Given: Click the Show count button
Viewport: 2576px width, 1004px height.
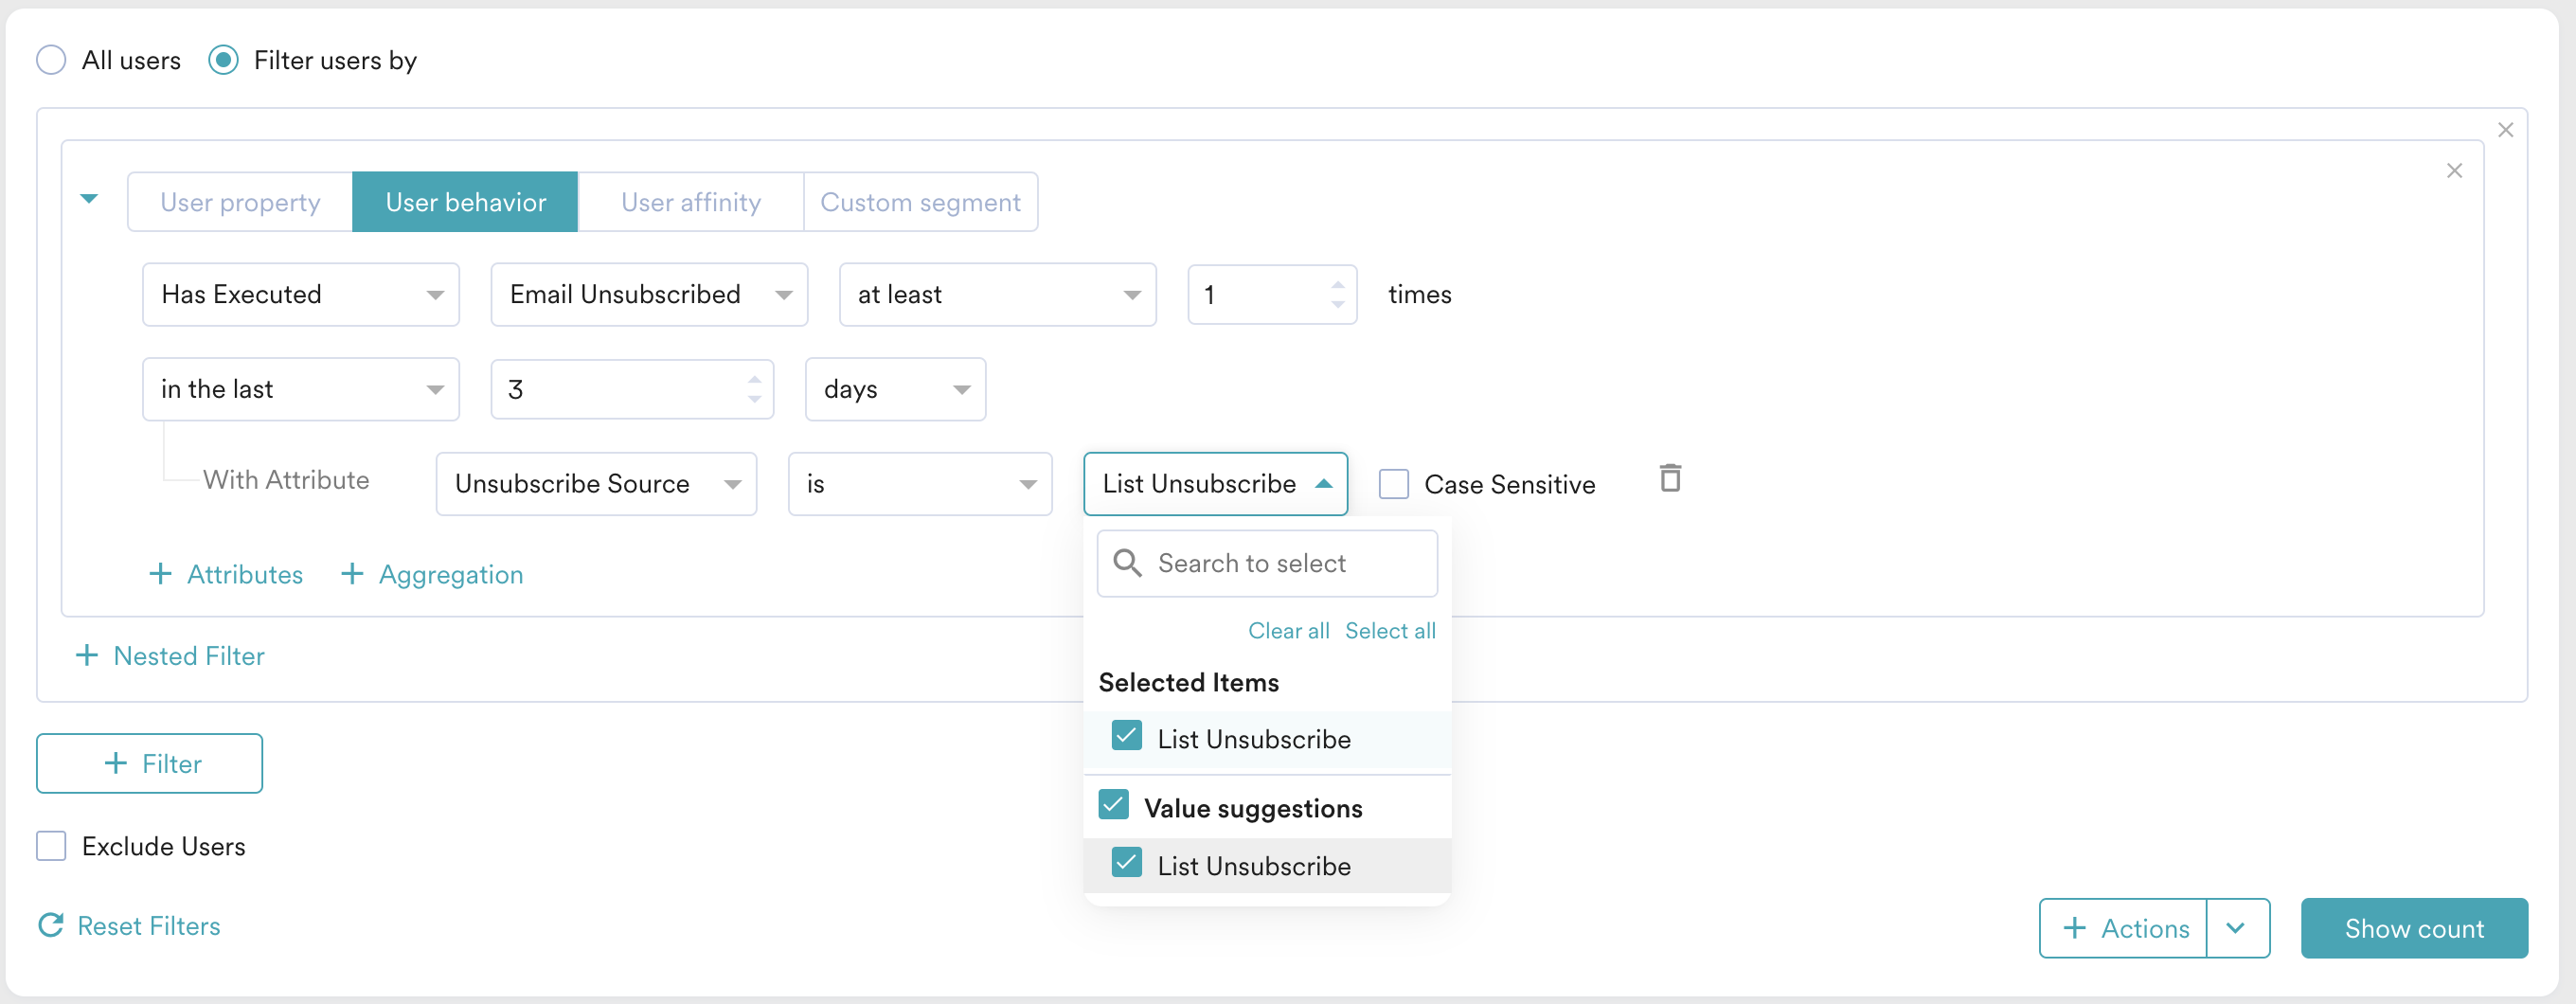Looking at the screenshot, I should [x=2413, y=928].
